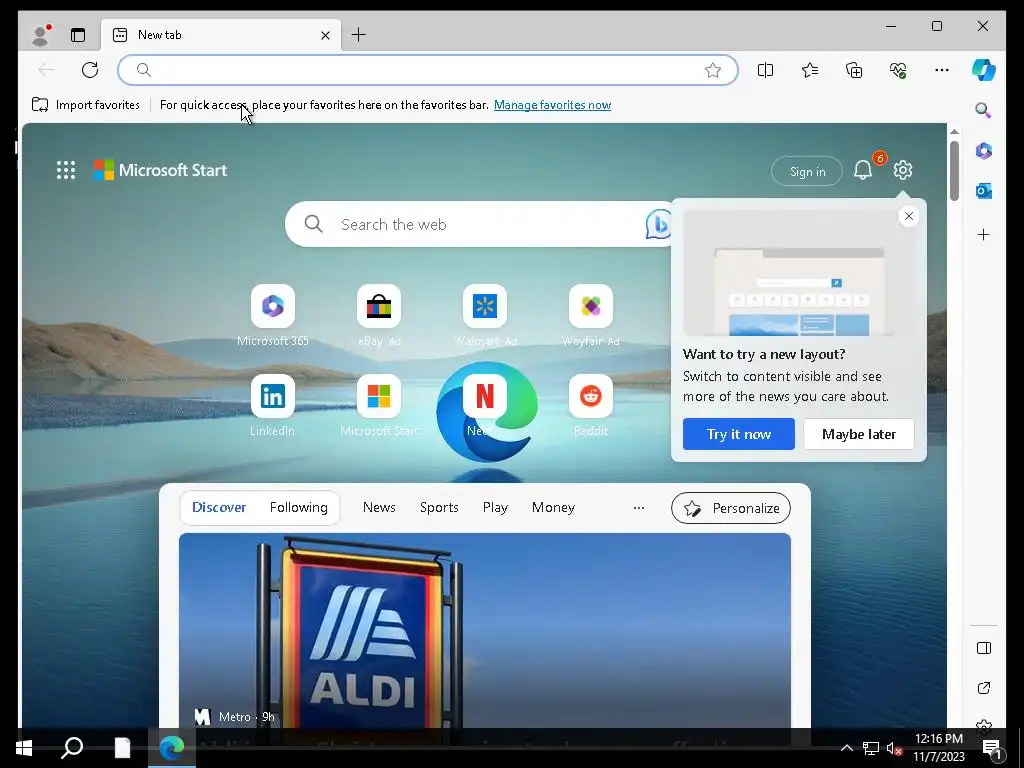Open the network tray icon
The width and height of the screenshot is (1024, 768).
(x=871, y=748)
